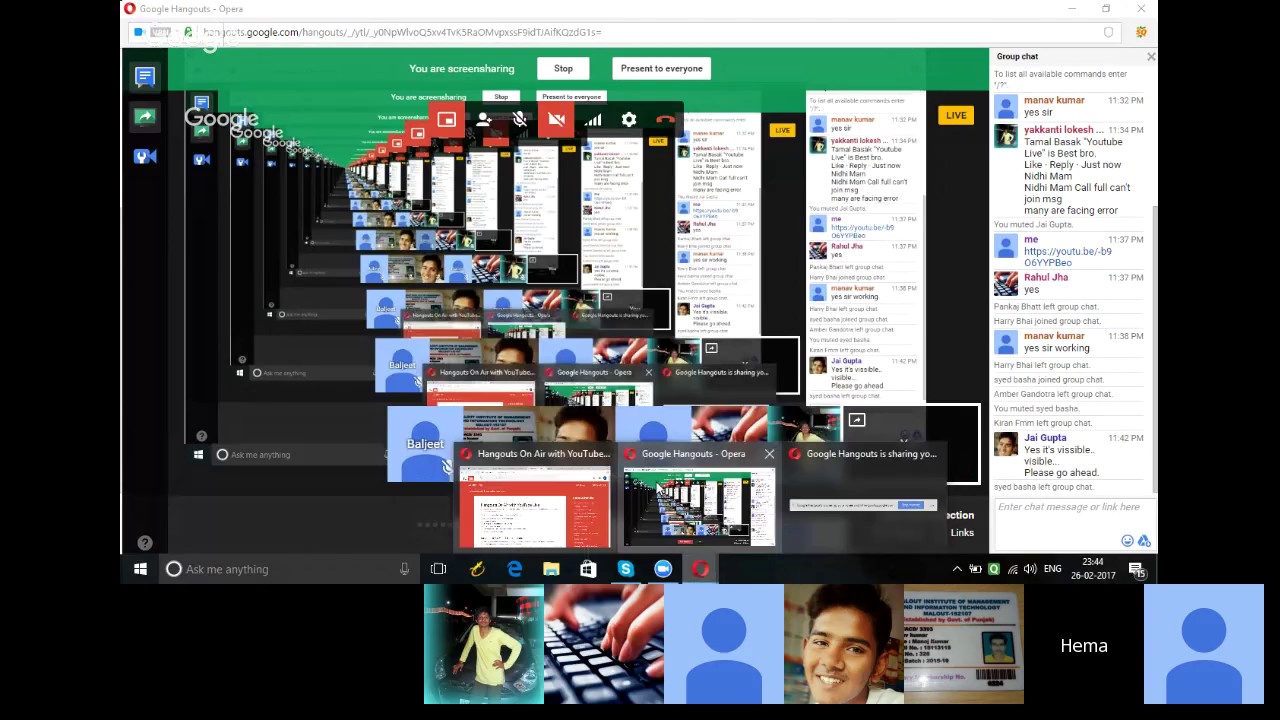Select the Google Hangouts is sharing preview
This screenshot has width=1280, height=720.
click(x=864, y=496)
